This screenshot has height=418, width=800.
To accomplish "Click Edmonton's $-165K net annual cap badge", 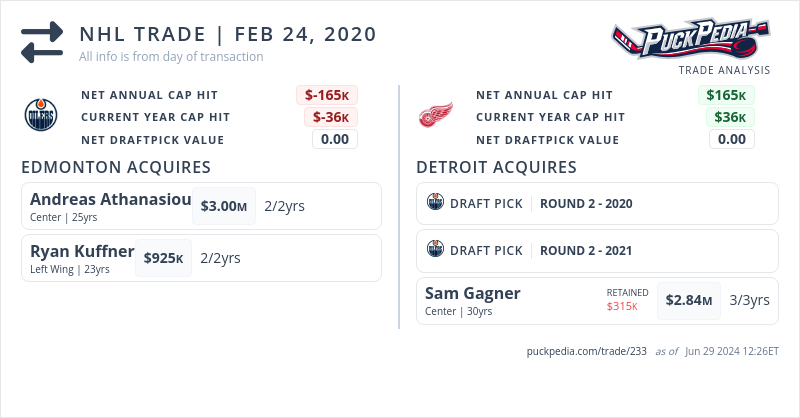I will point(327,95).
